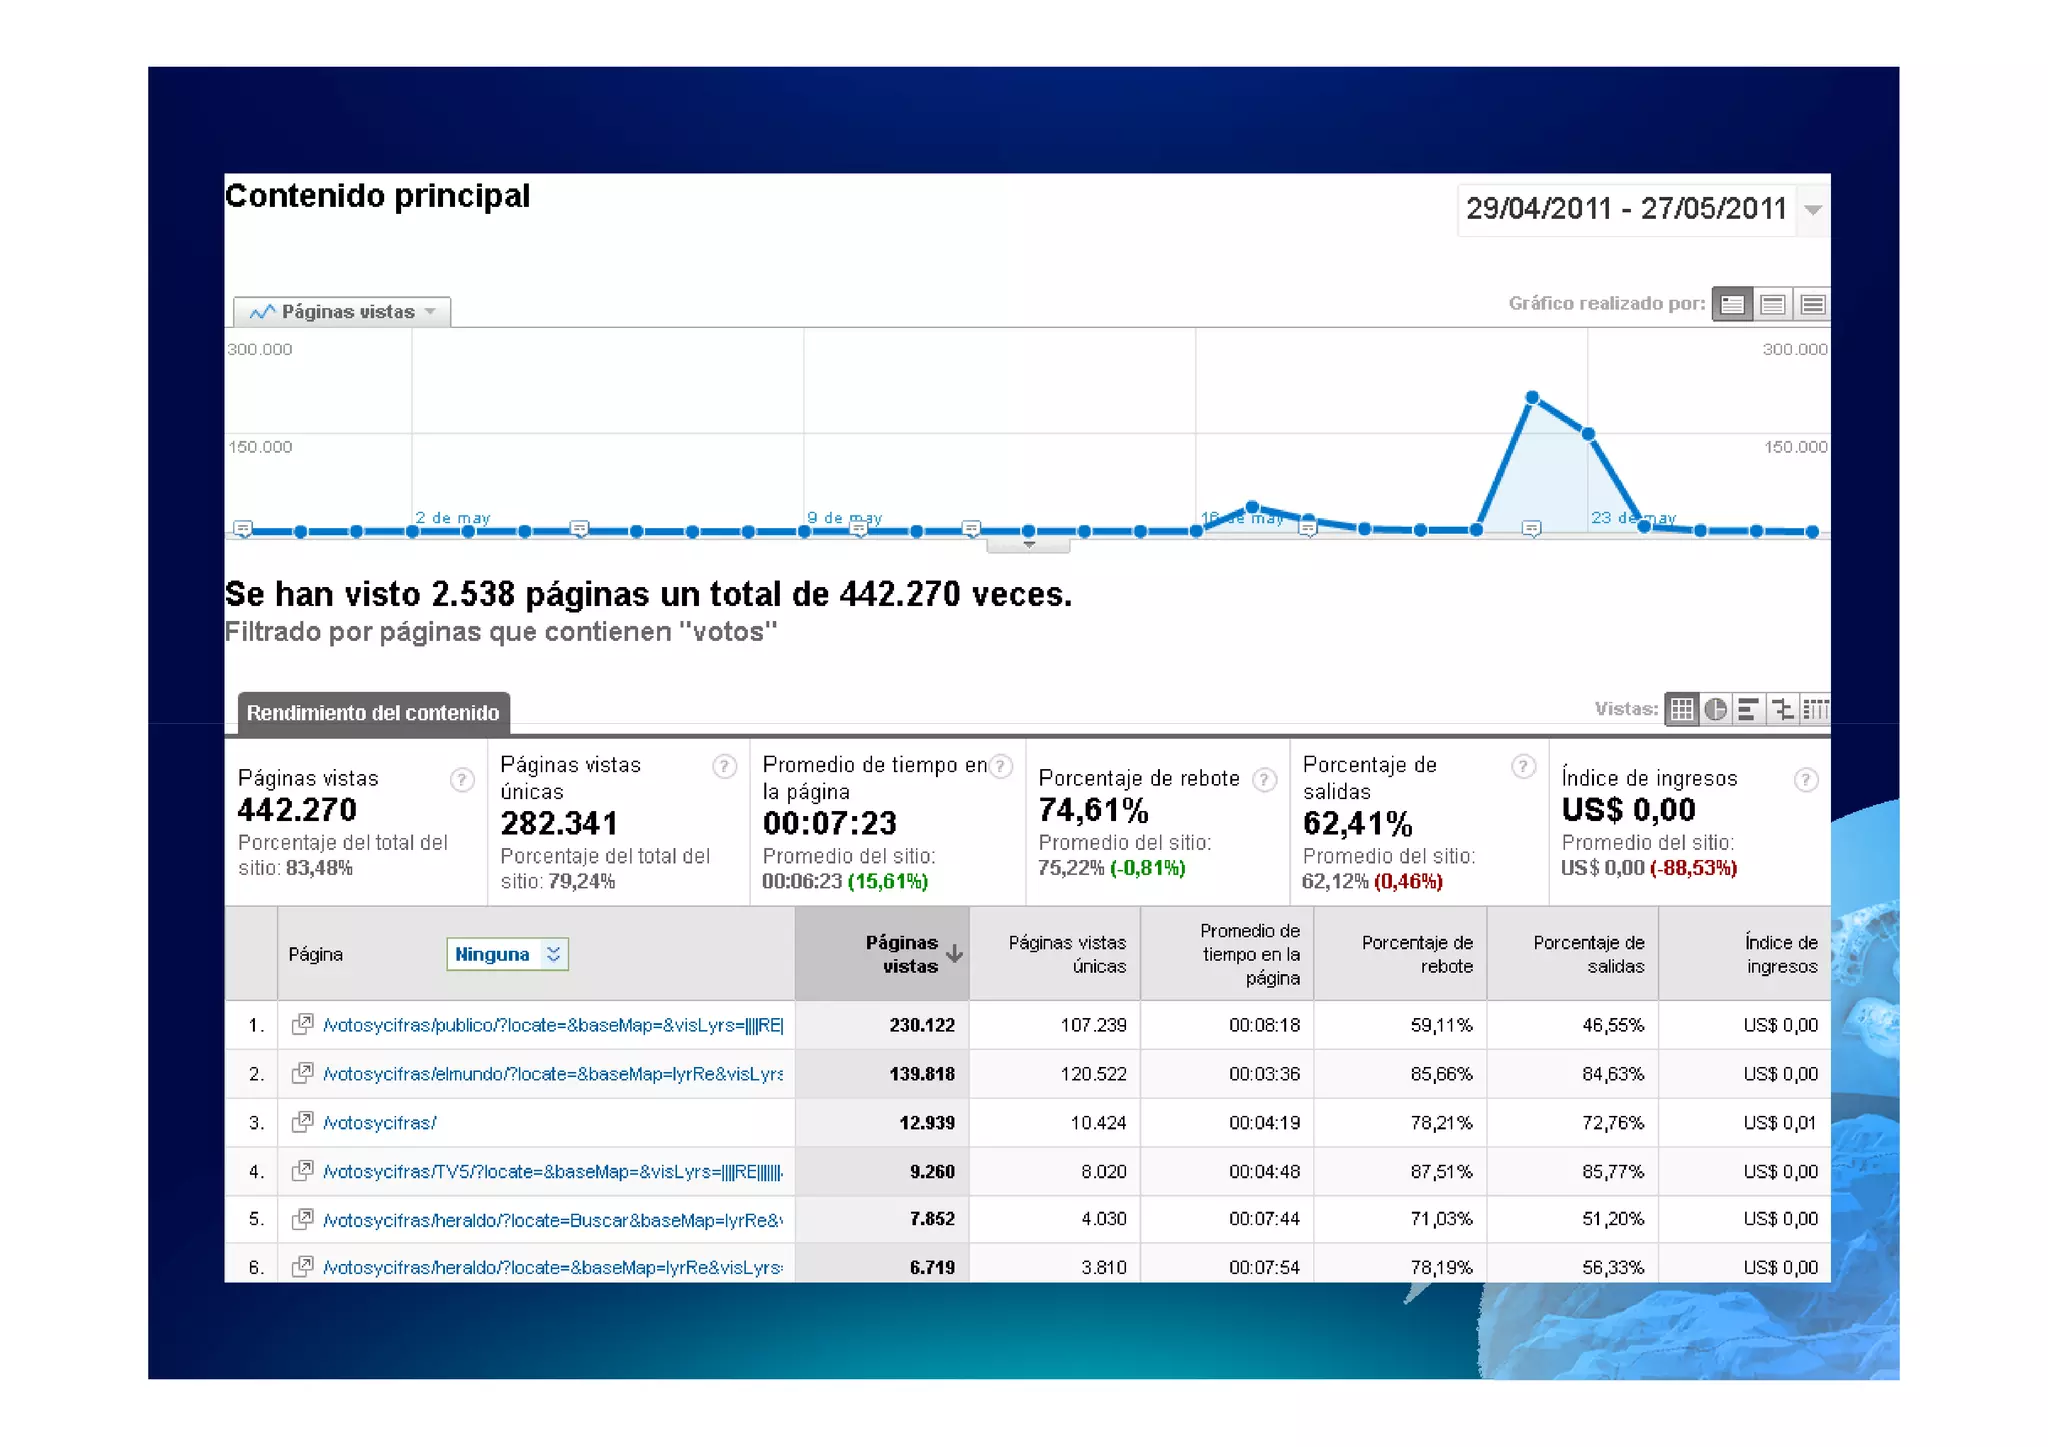2048x1447 pixels.
Task: Expand the Páginas vistas graph metric dropdown
Action: click(x=342, y=312)
